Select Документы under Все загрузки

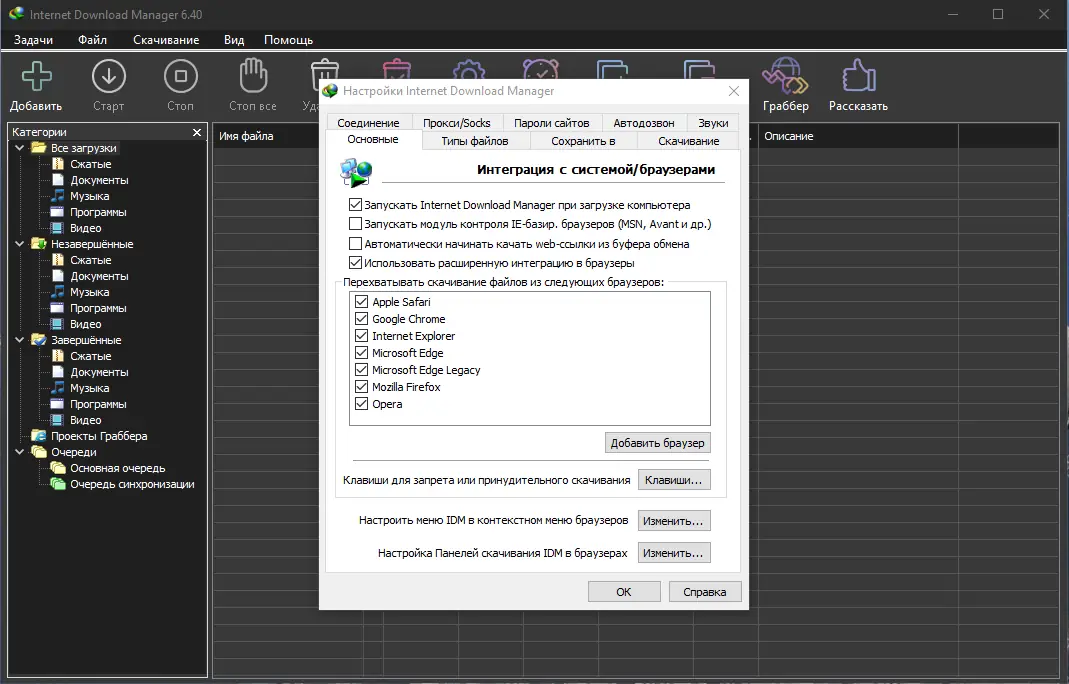(x=100, y=180)
